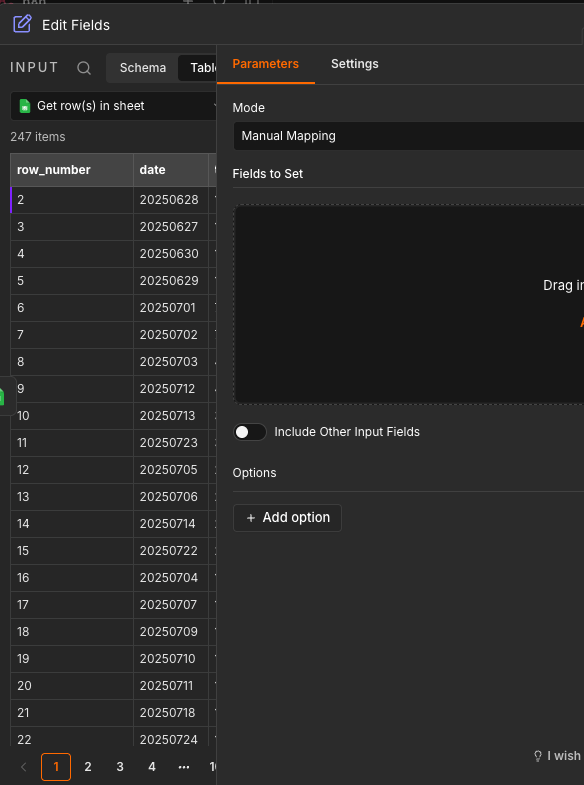The image size is (584, 785).
Task: Select the Parameters tab
Action: point(265,64)
